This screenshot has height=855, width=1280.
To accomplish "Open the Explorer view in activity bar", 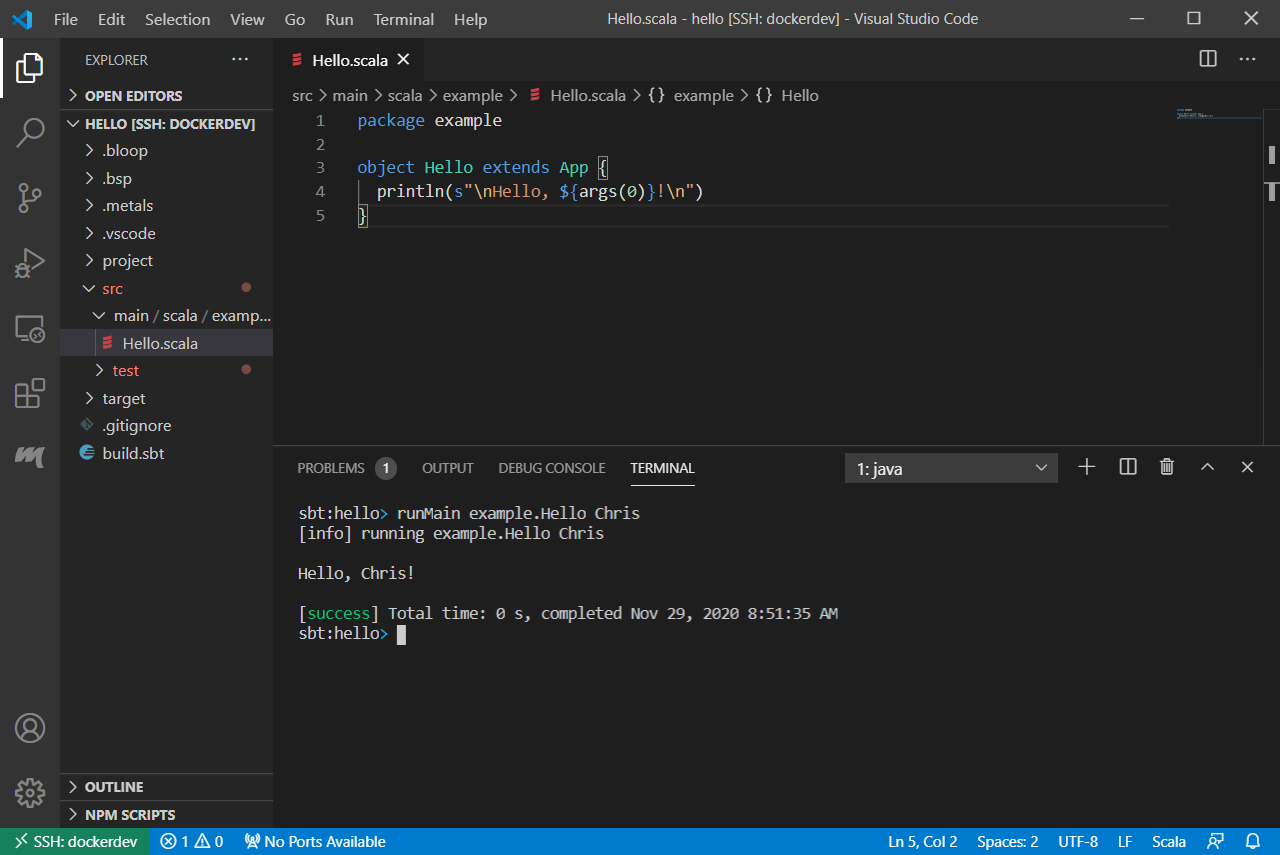I will coord(30,68).
